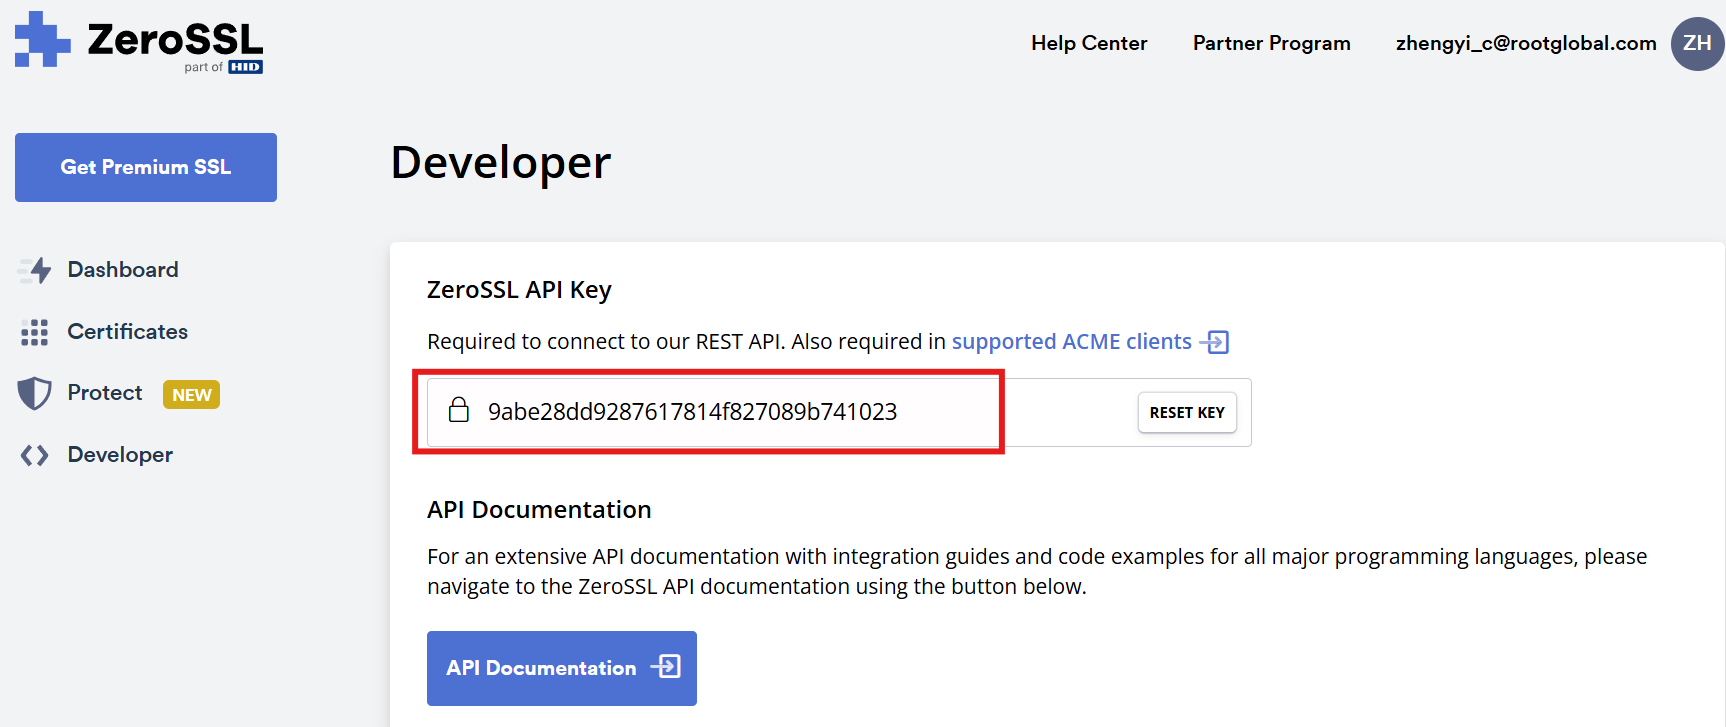The width and height of the screenshot is (1726, 727).
Task: Click the arrow icon inside API Documentation button
Action: pyautogui.click(x=666, y=667)
